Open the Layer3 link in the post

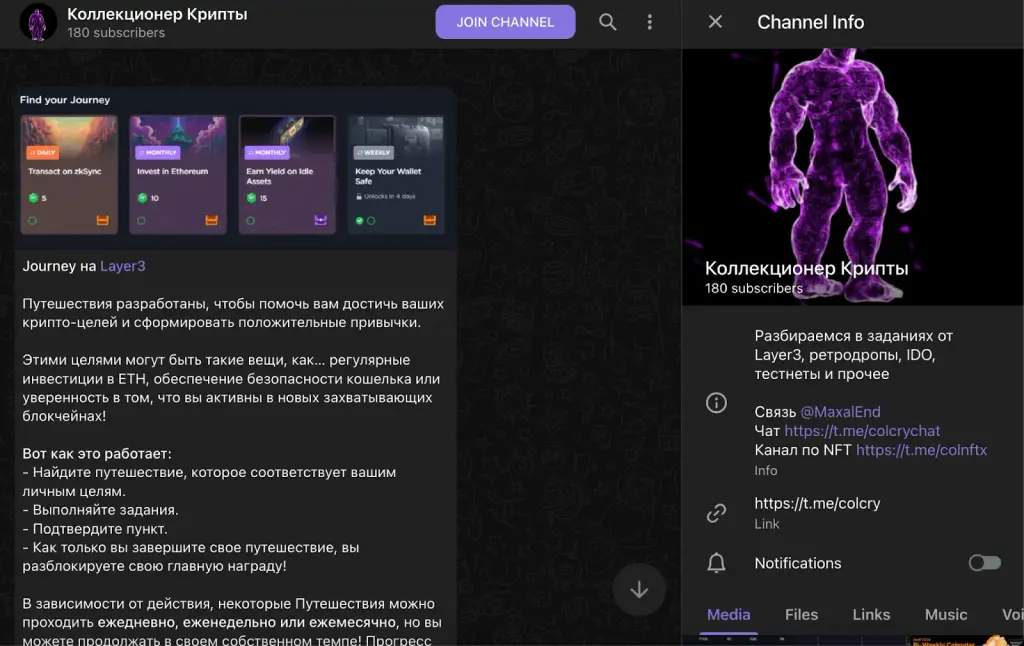(x=123, y=266)
